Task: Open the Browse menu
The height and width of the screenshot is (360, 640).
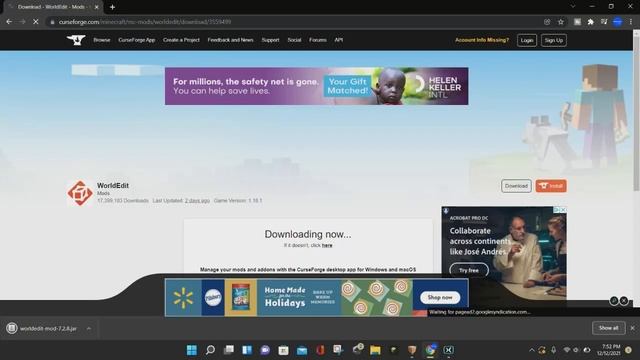Action: (x=102, y=40)
